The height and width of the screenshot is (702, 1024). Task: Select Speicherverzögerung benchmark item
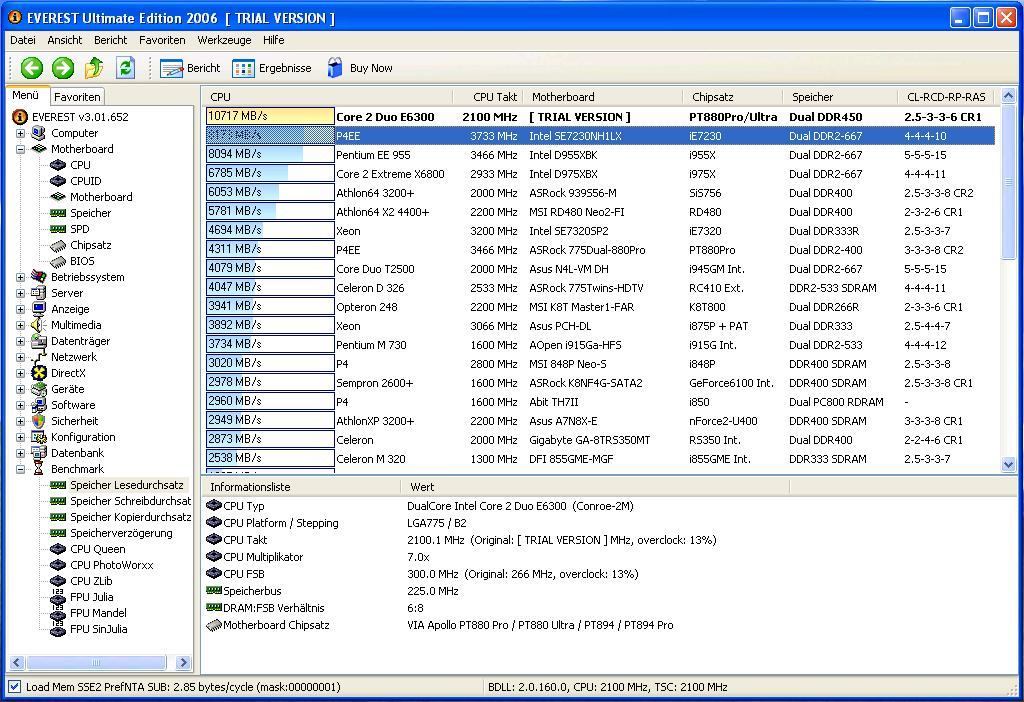121,534
